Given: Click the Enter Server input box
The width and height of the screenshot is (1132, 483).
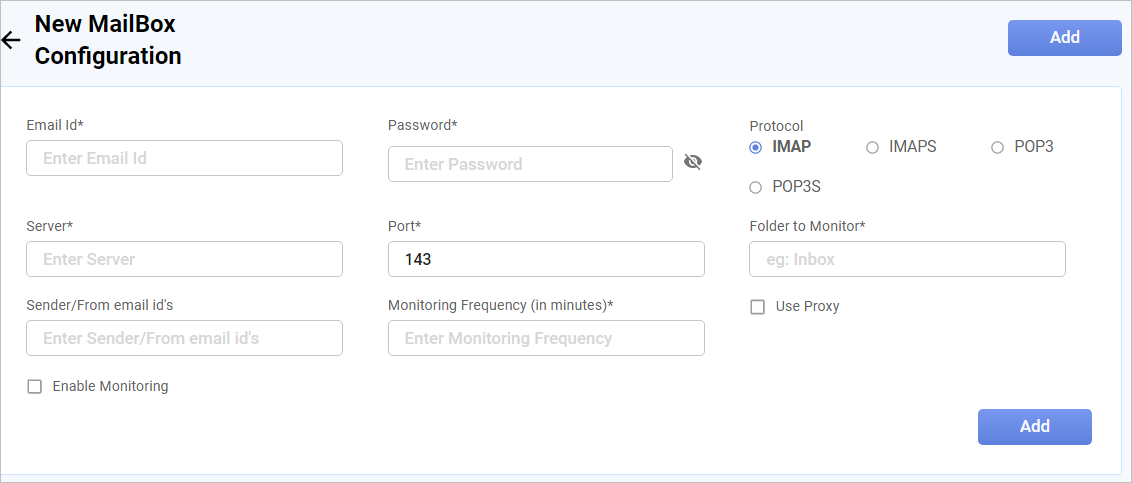Looking at the screenshot, I should tap(184, 259).
